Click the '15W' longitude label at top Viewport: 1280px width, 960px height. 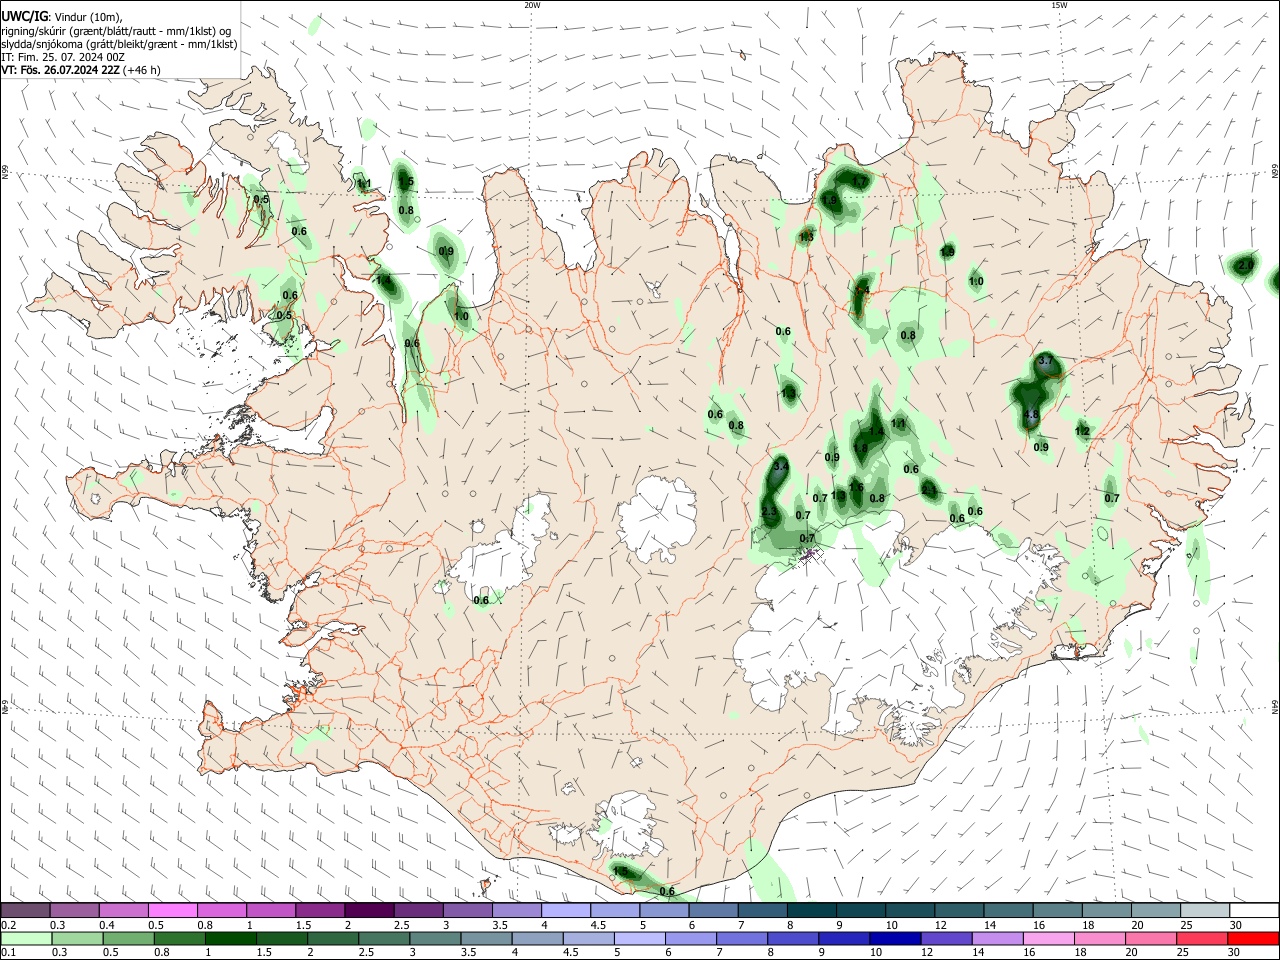click(x=1059, y=5)
